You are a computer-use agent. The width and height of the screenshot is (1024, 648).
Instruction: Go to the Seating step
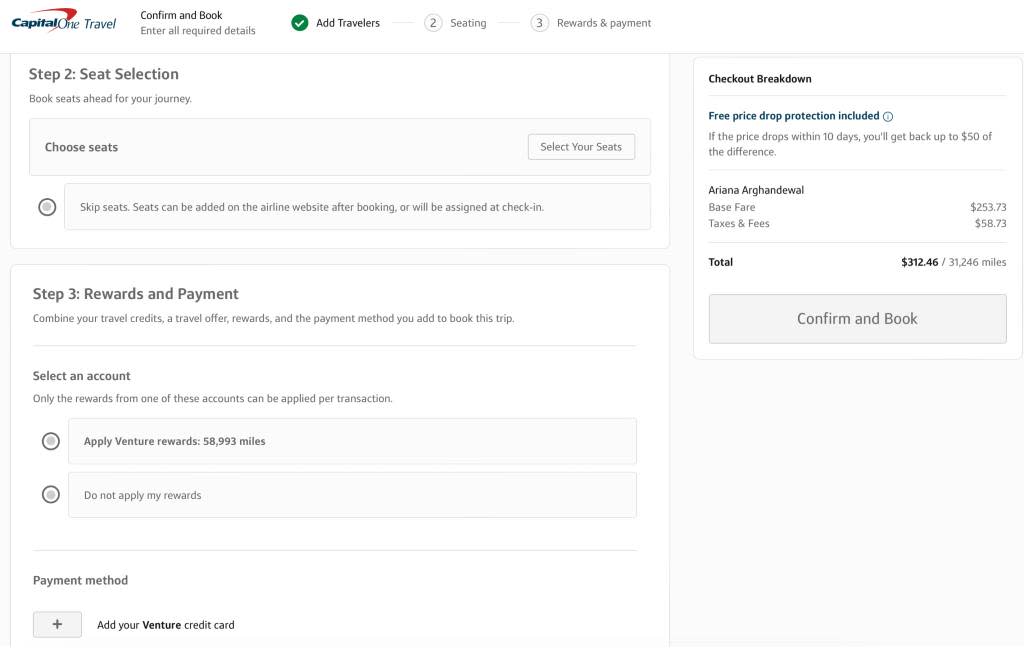pyautogui.click(x=468, y=23)
